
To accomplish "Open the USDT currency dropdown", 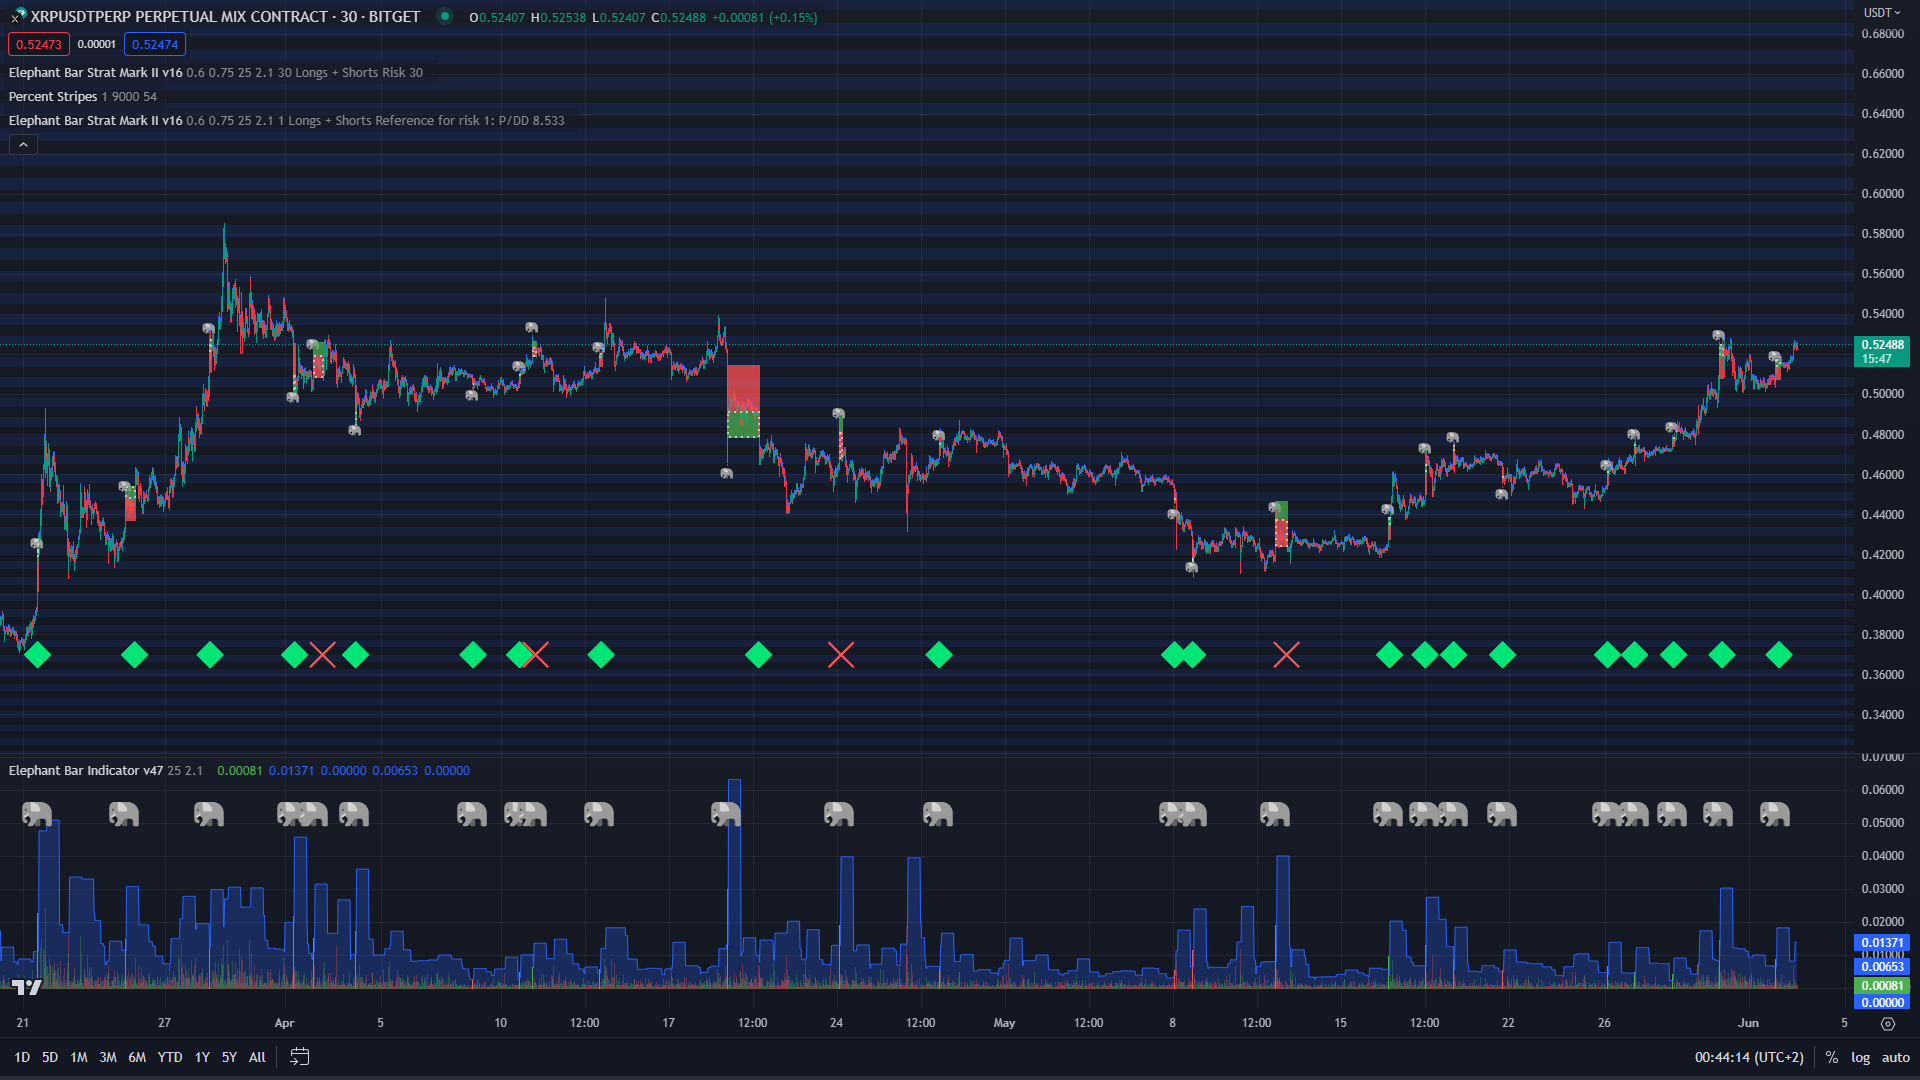I will pos(1881,13).
